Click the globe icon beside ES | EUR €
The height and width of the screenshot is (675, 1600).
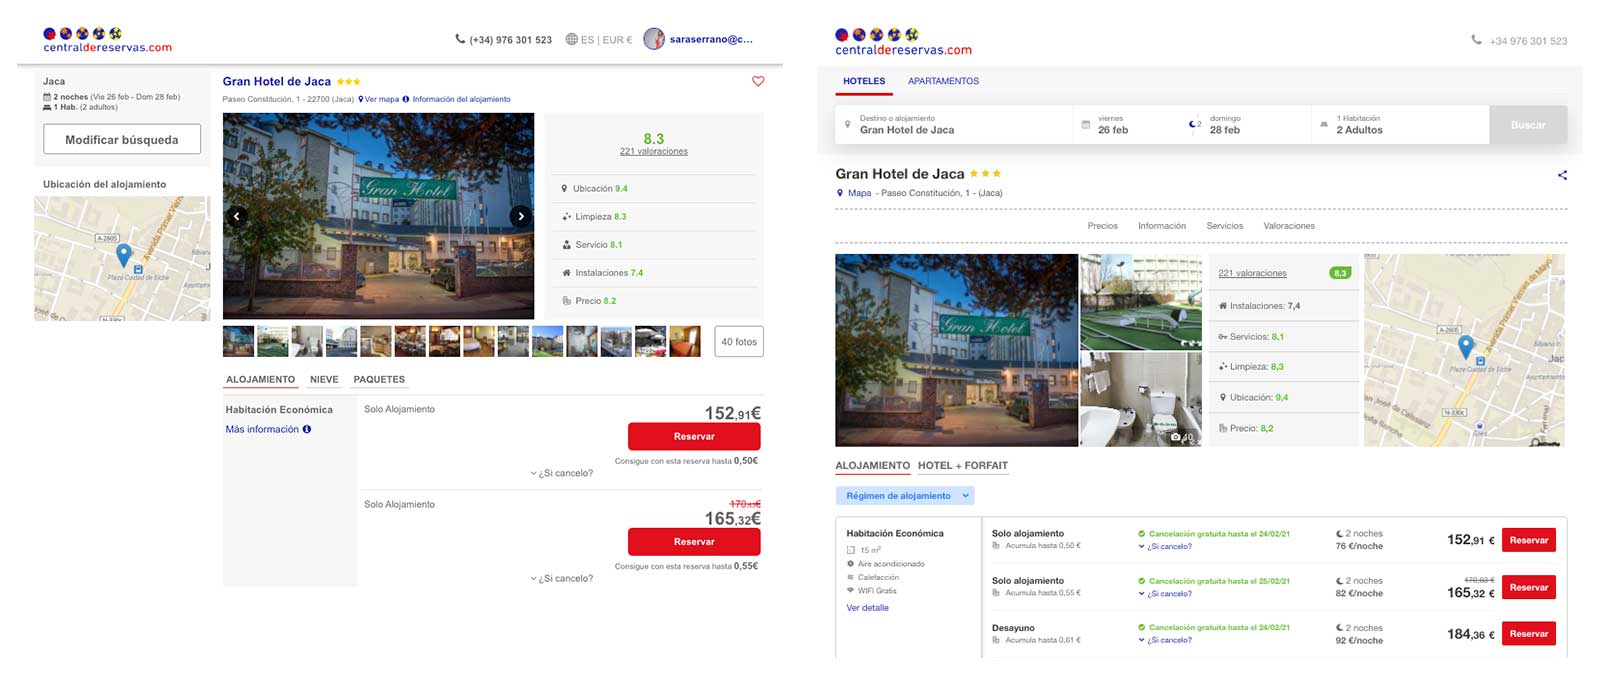[571, 40]
